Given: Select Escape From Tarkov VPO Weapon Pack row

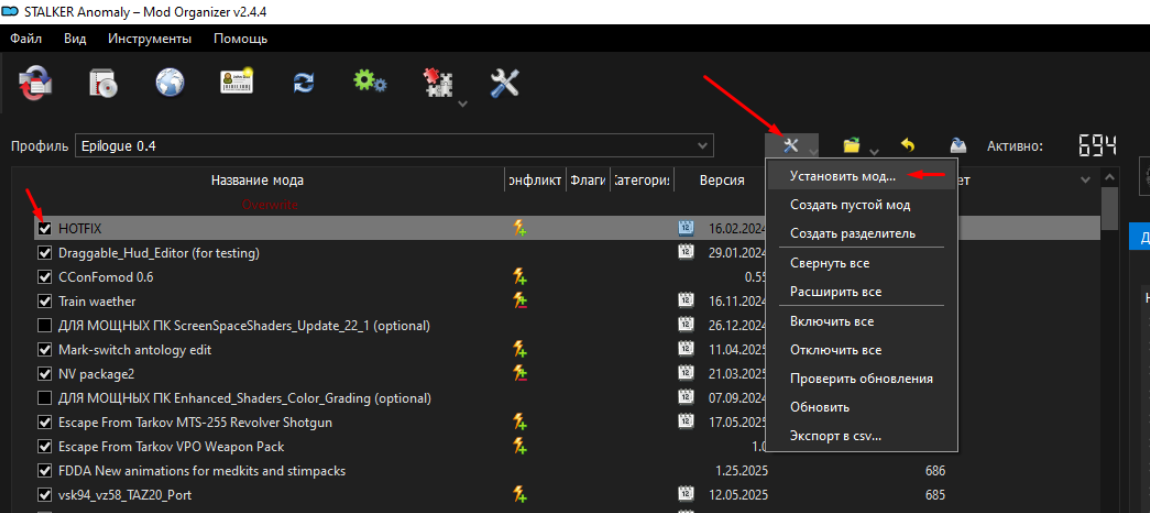Looking at the screenshot, I should [x=171, y=446].
